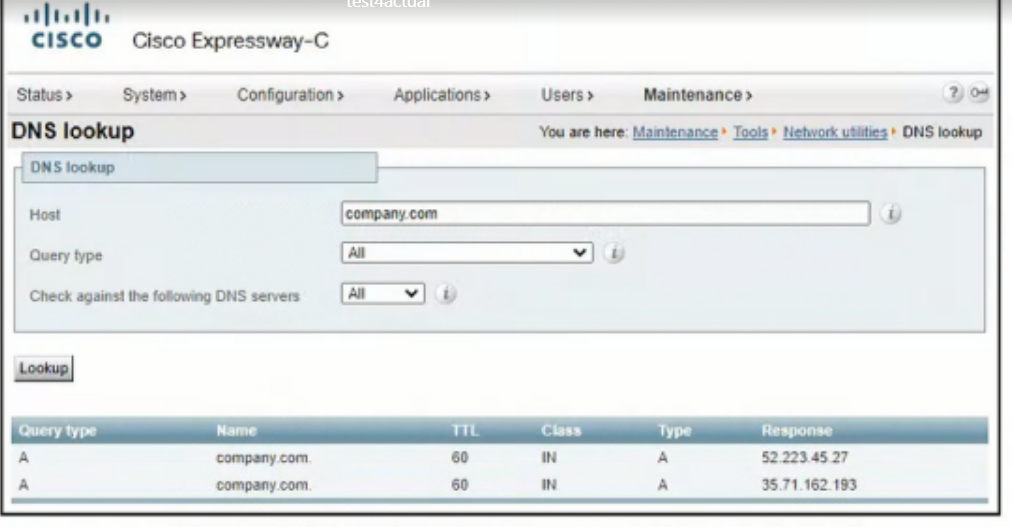Click info icon next to DNS servers dropdown

pos(446,294)
